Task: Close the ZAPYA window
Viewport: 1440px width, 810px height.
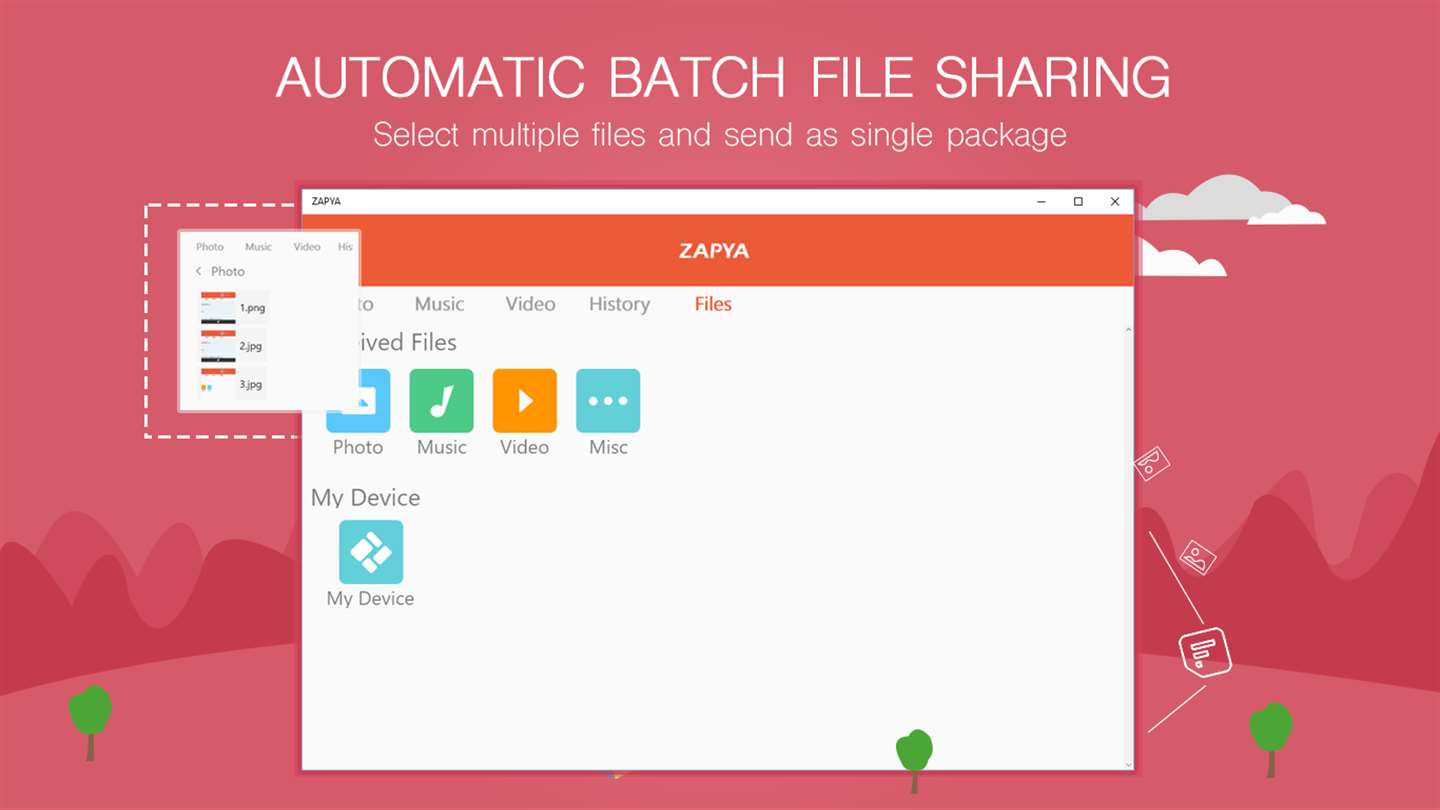Action: [x=1115, y=201]
